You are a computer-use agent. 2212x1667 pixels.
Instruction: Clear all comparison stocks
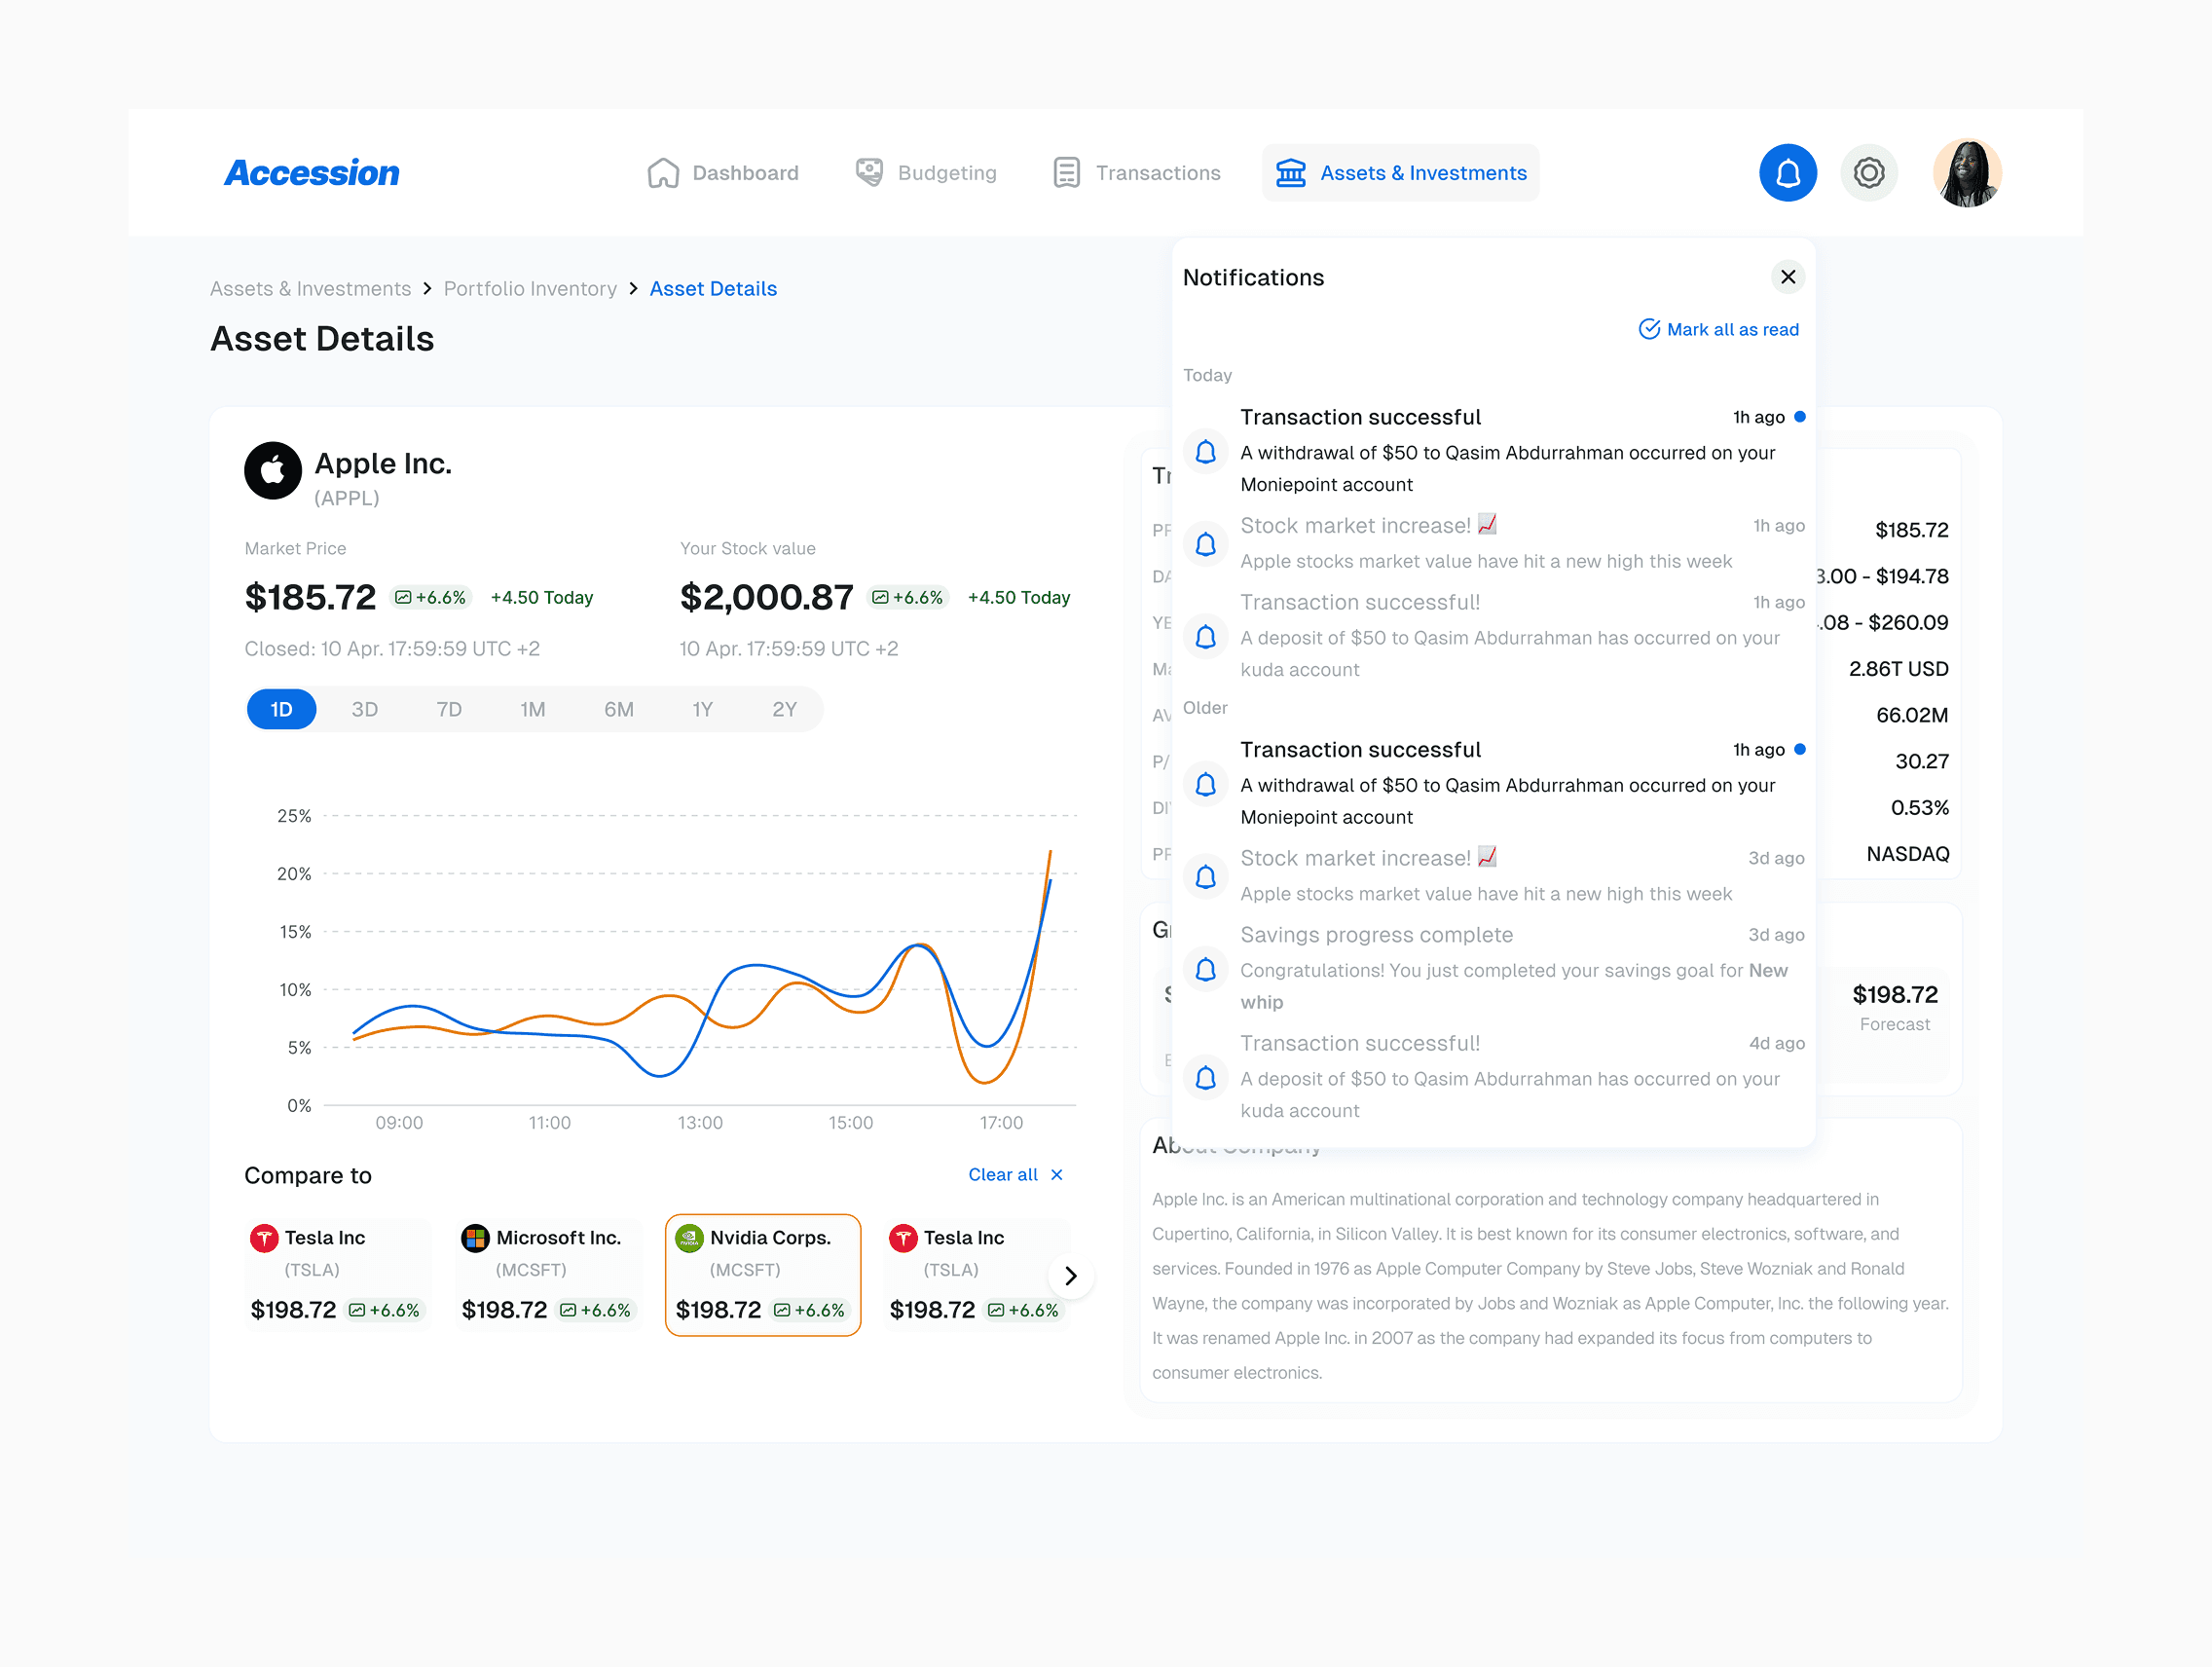1014,1174
